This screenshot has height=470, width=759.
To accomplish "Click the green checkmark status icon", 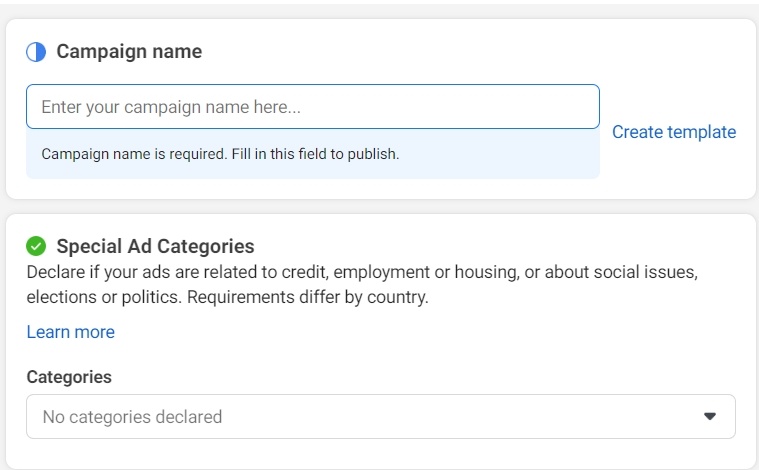I will (x=36, y=246).
